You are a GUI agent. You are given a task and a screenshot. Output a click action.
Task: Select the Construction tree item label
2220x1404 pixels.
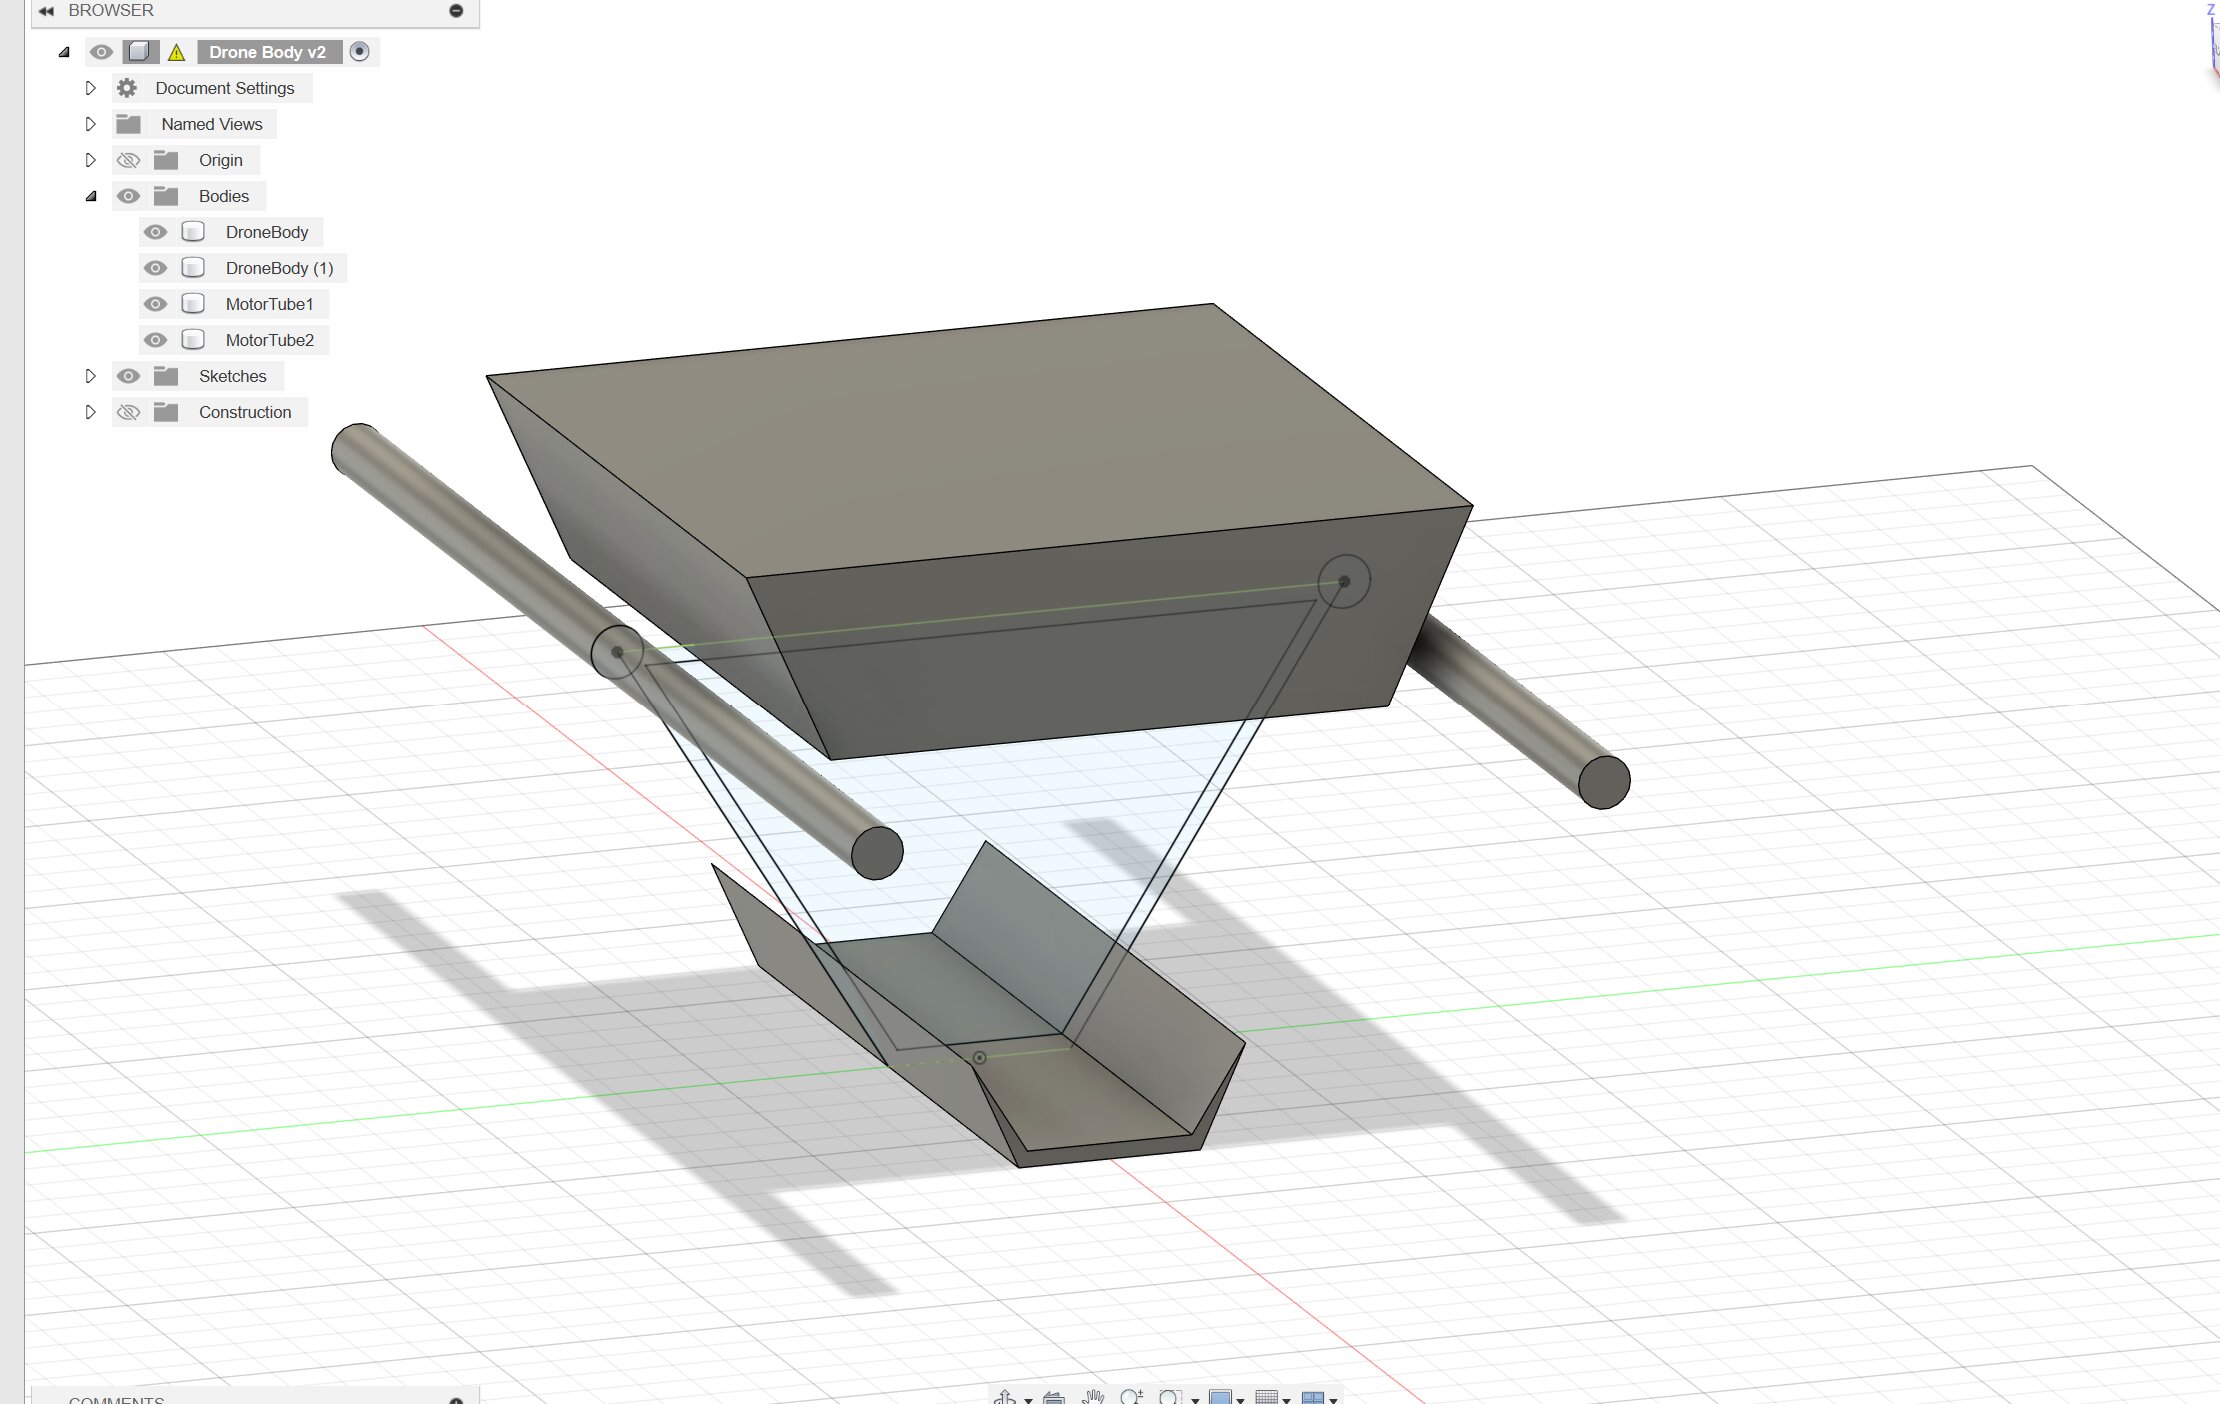(x=245, y=412)
